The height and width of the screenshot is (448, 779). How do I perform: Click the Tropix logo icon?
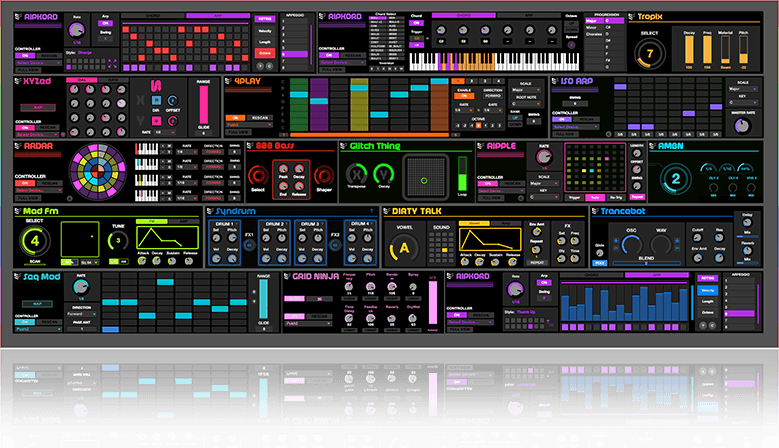(631, 16)
